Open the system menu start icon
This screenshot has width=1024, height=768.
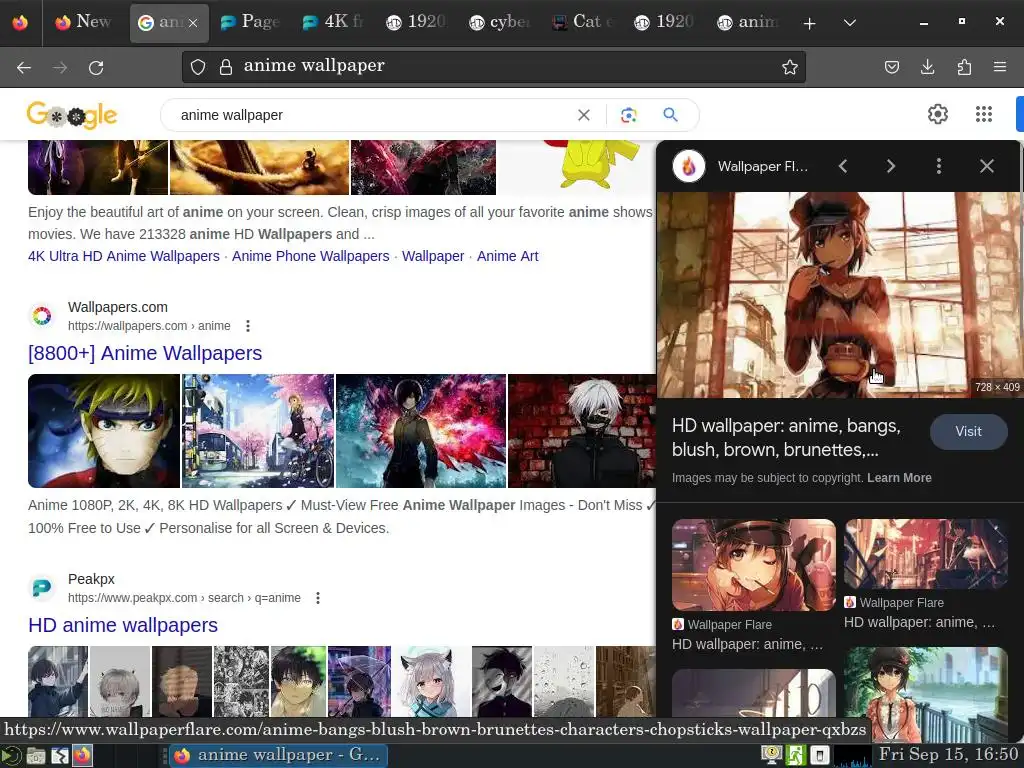tap(12, 756)
